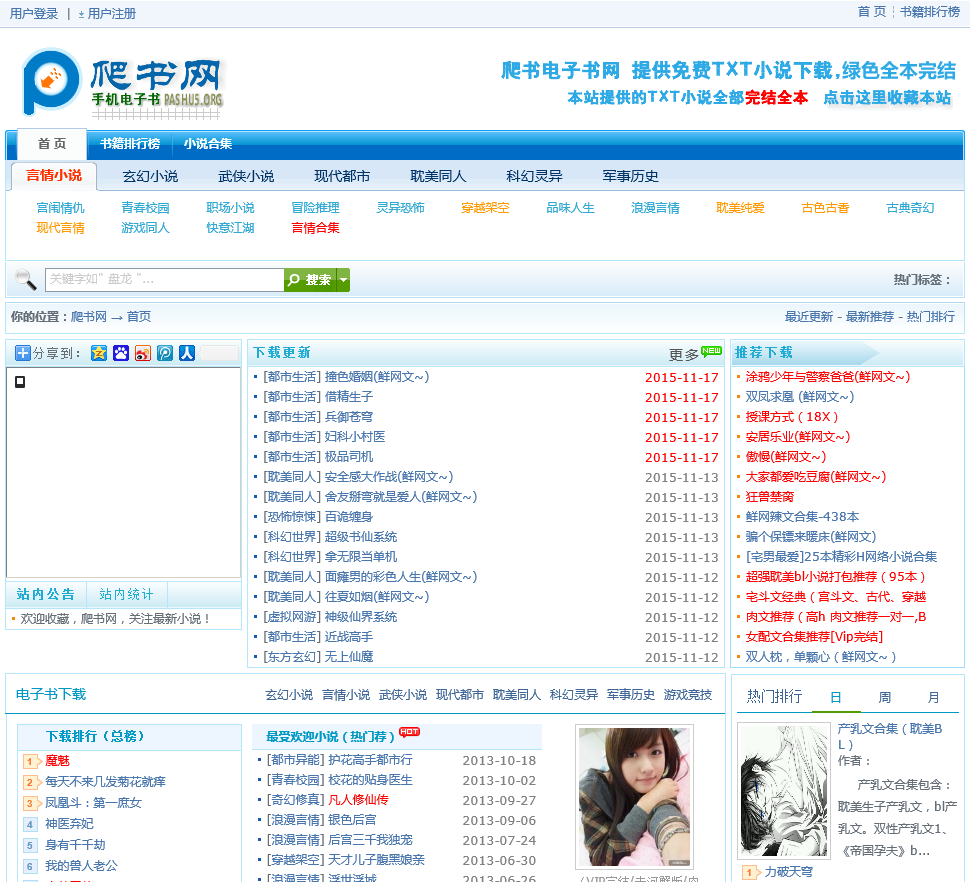Click the breadcrumb bar's 热门排行 link
This screenshot has height=882, width=970.
930,317
